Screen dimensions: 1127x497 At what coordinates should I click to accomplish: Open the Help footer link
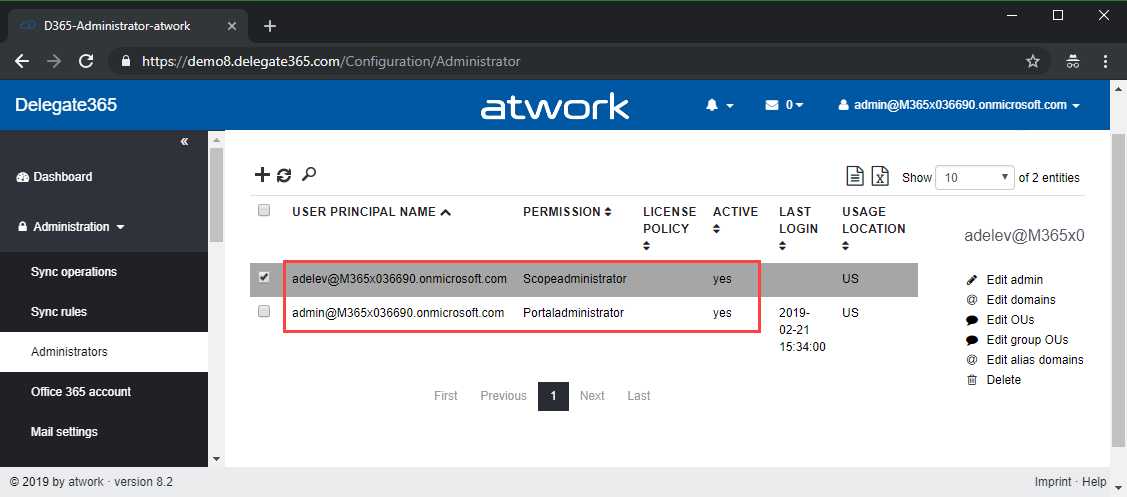point(1094,482)
